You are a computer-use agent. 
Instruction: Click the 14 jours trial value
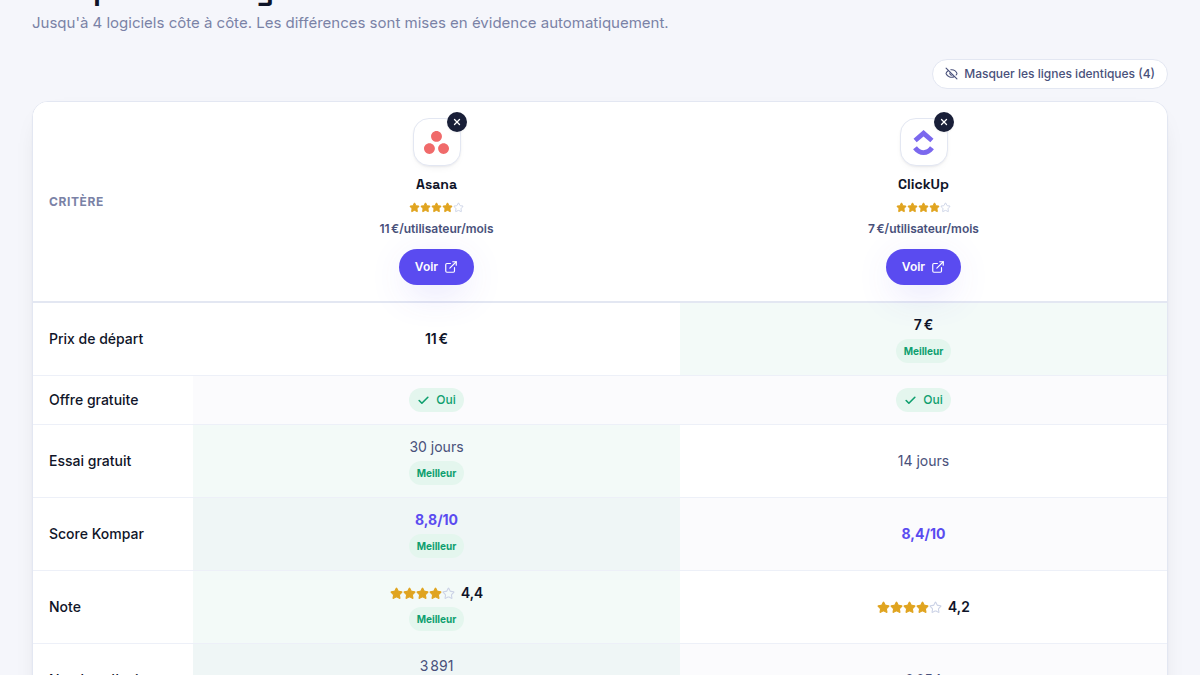[923, 461]
